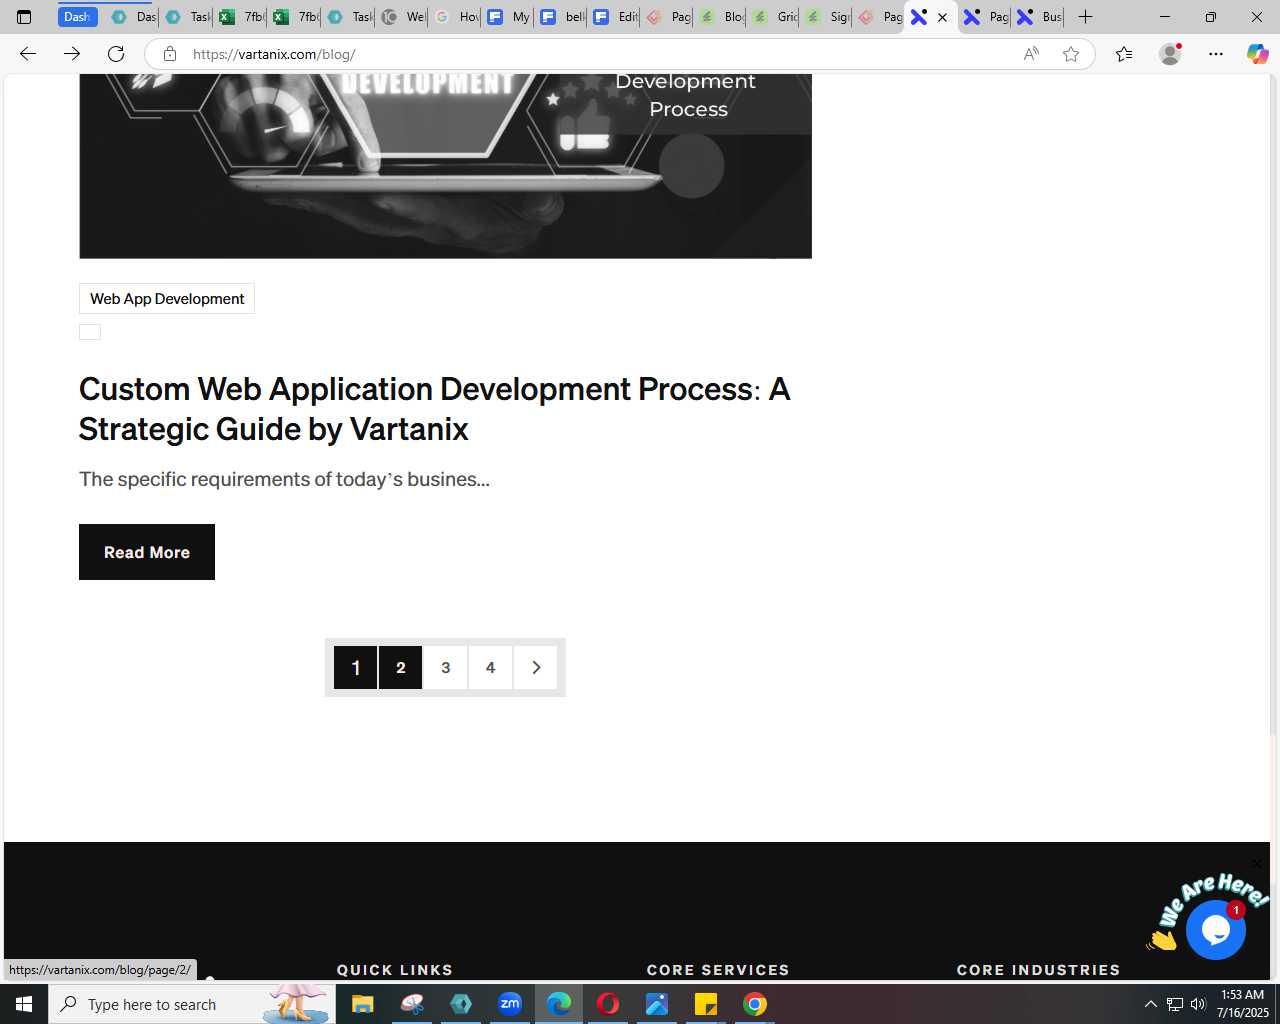The height and width of the screenshot is (1024, 1280).
Task: Open Sticky Notes from taskbar
Action: (x=706, y=1004)
